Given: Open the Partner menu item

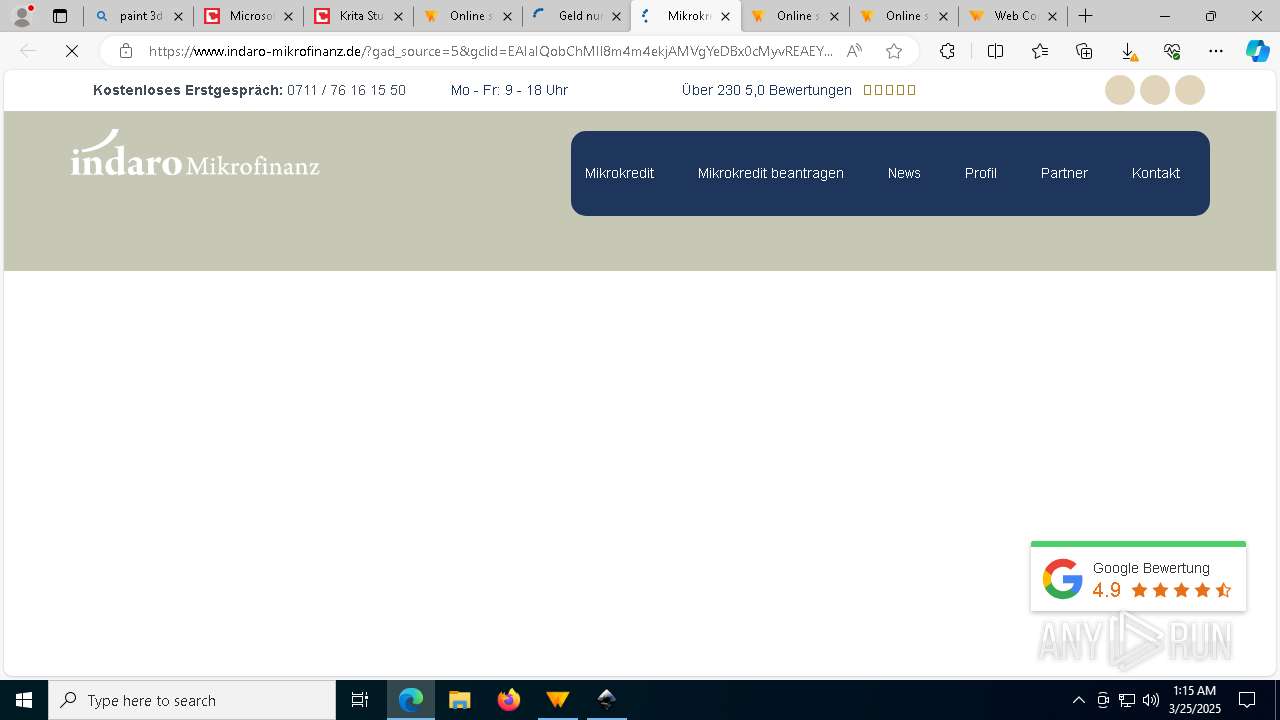Looking at the screenshot, I should 1064,173.
